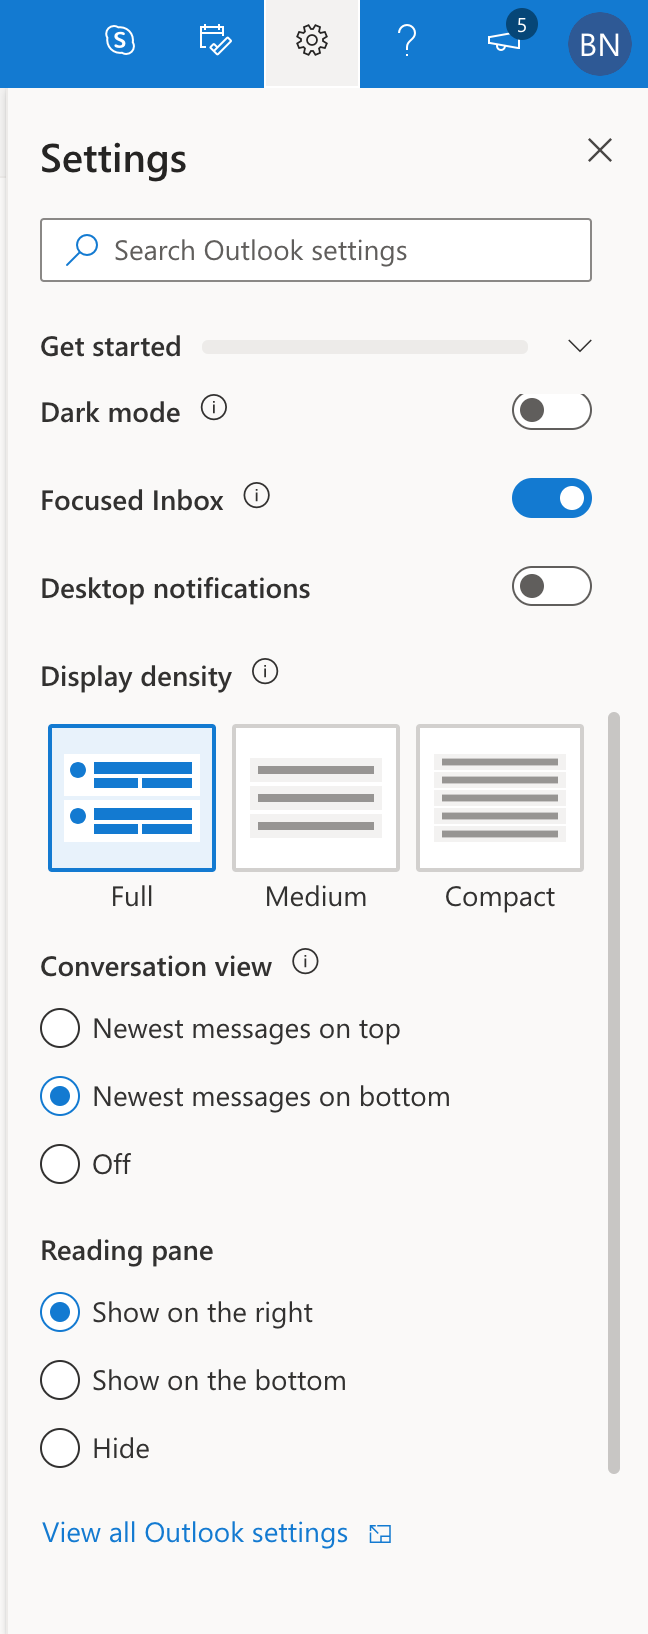Click the Focused Inbox info icon

(257, 496)
